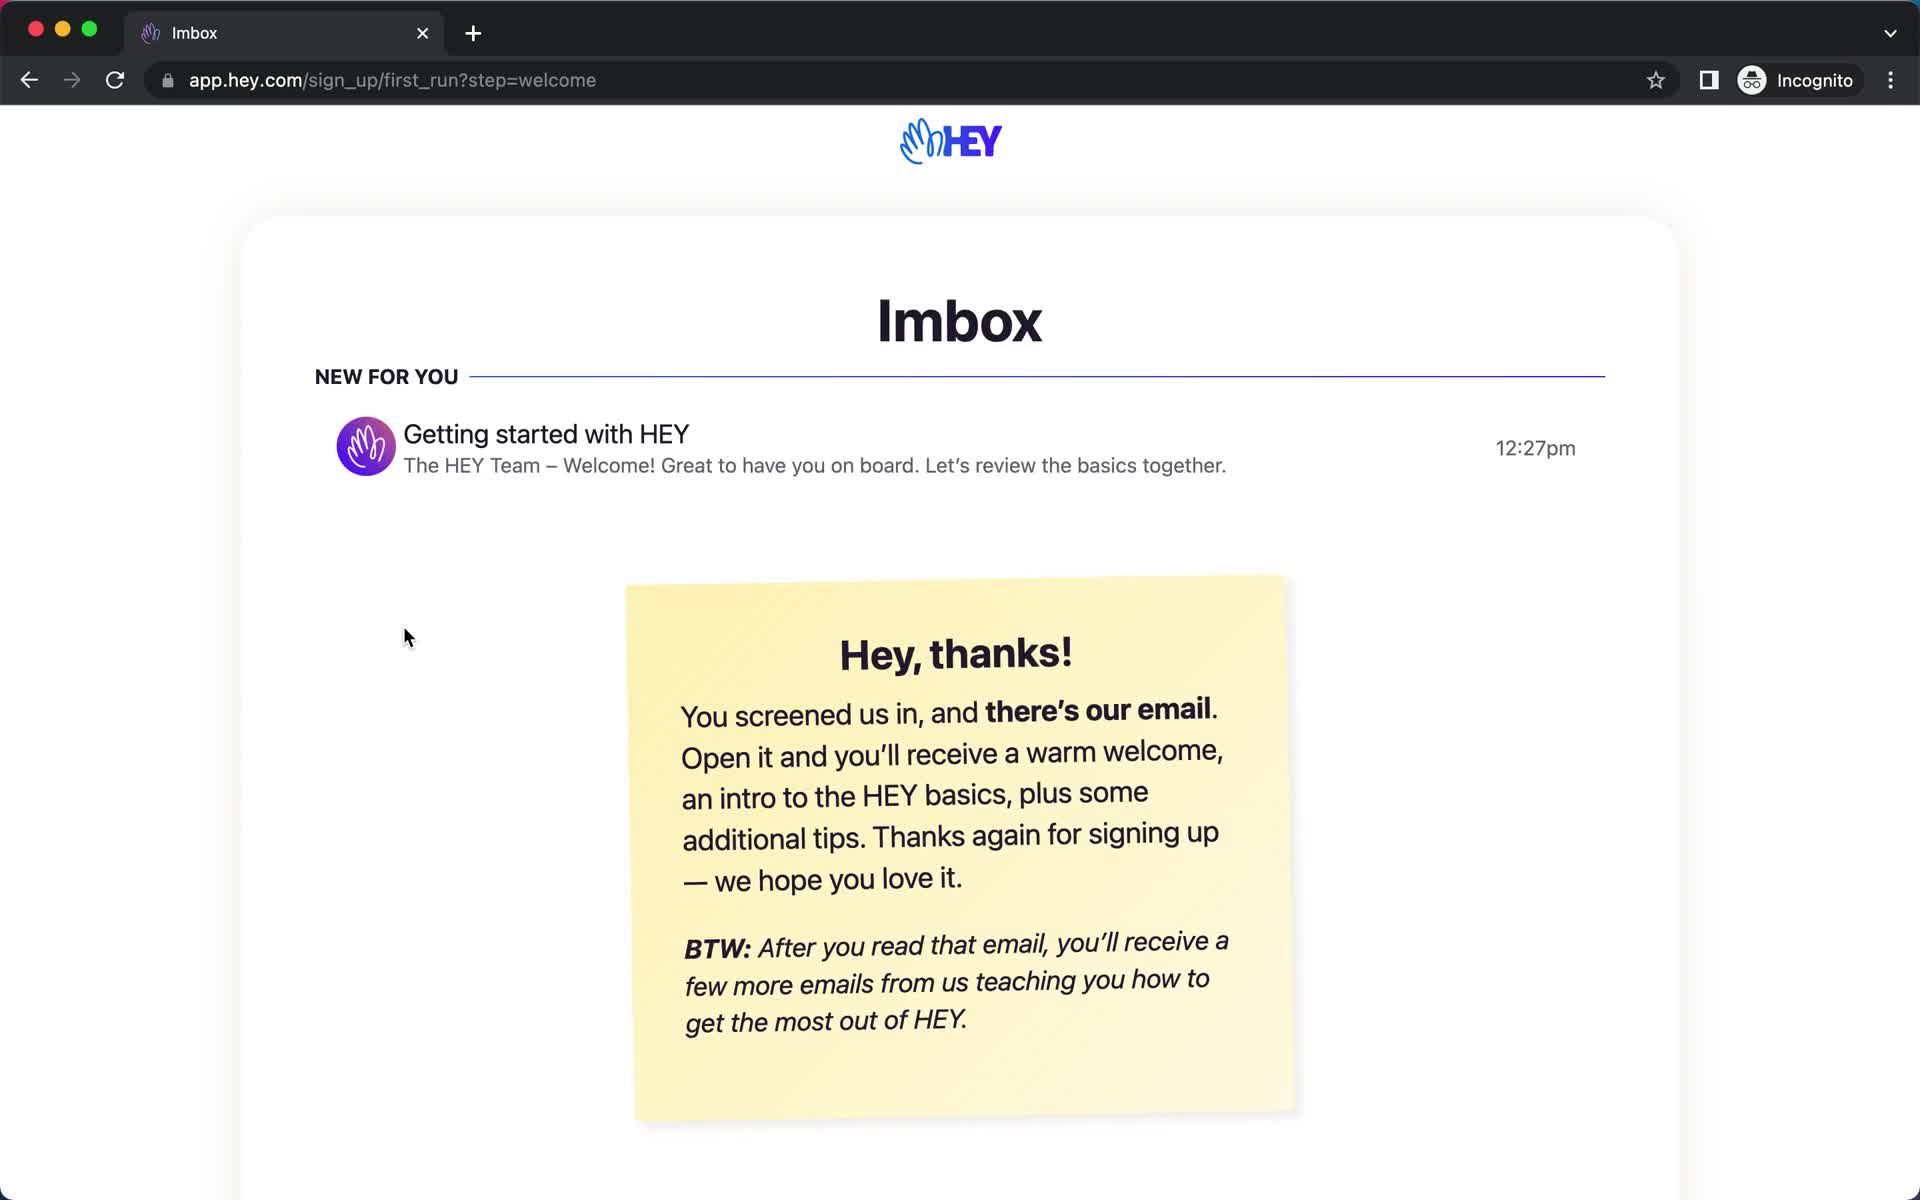1920x1200 pixels.
Task: Click the Incognito profile icon
Action: click(x=1751, y=80)
